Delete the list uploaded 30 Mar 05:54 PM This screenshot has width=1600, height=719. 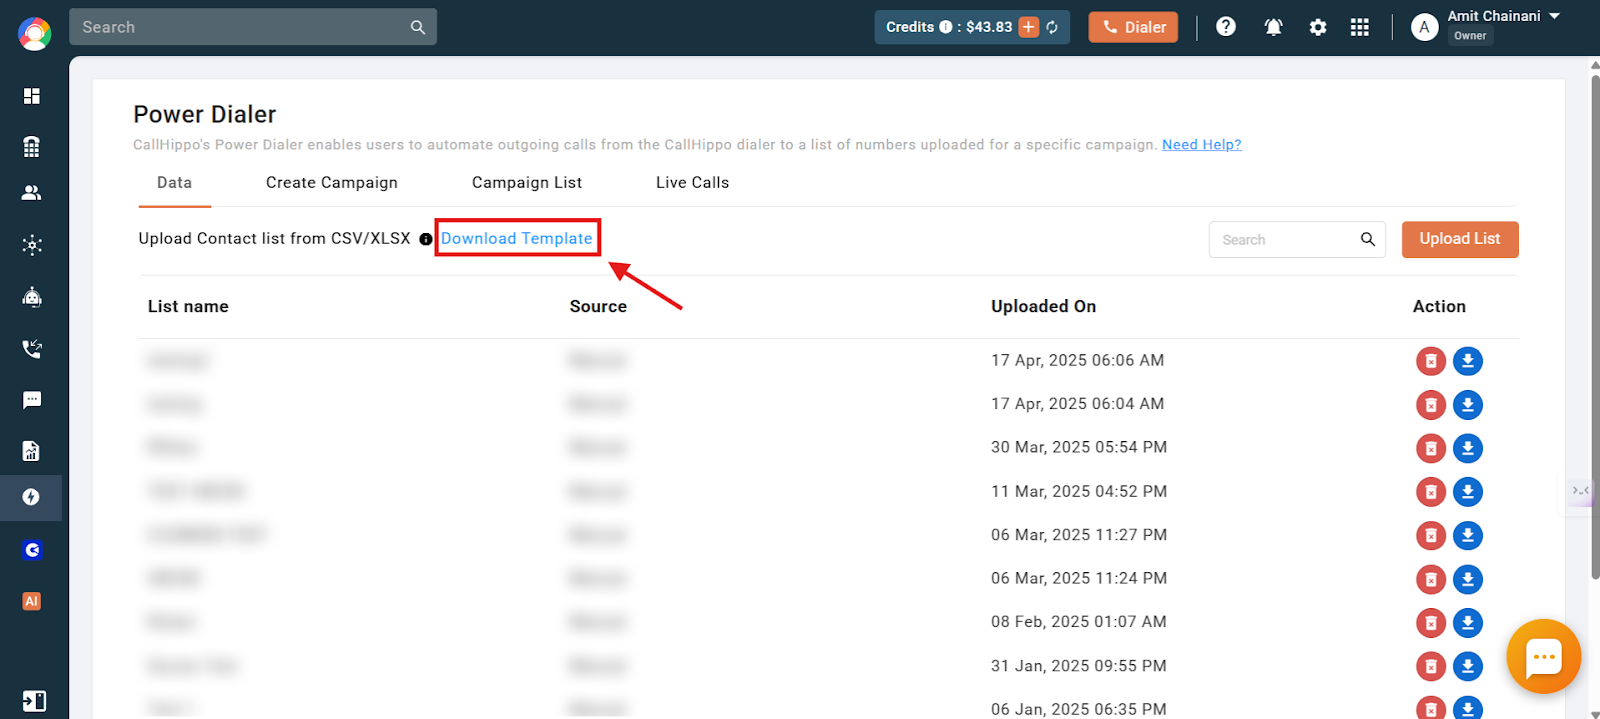coord(1431,448)
